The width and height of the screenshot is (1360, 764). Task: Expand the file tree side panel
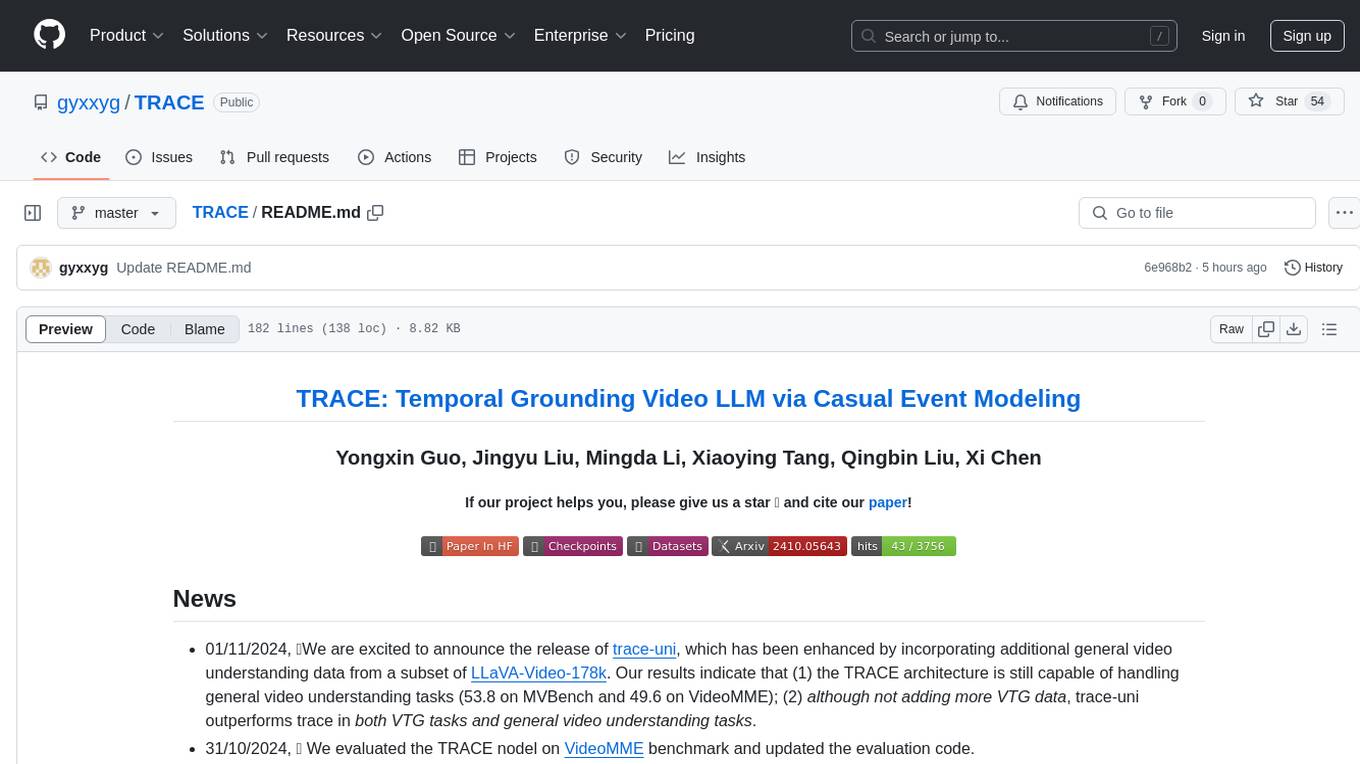pos(33,213)
